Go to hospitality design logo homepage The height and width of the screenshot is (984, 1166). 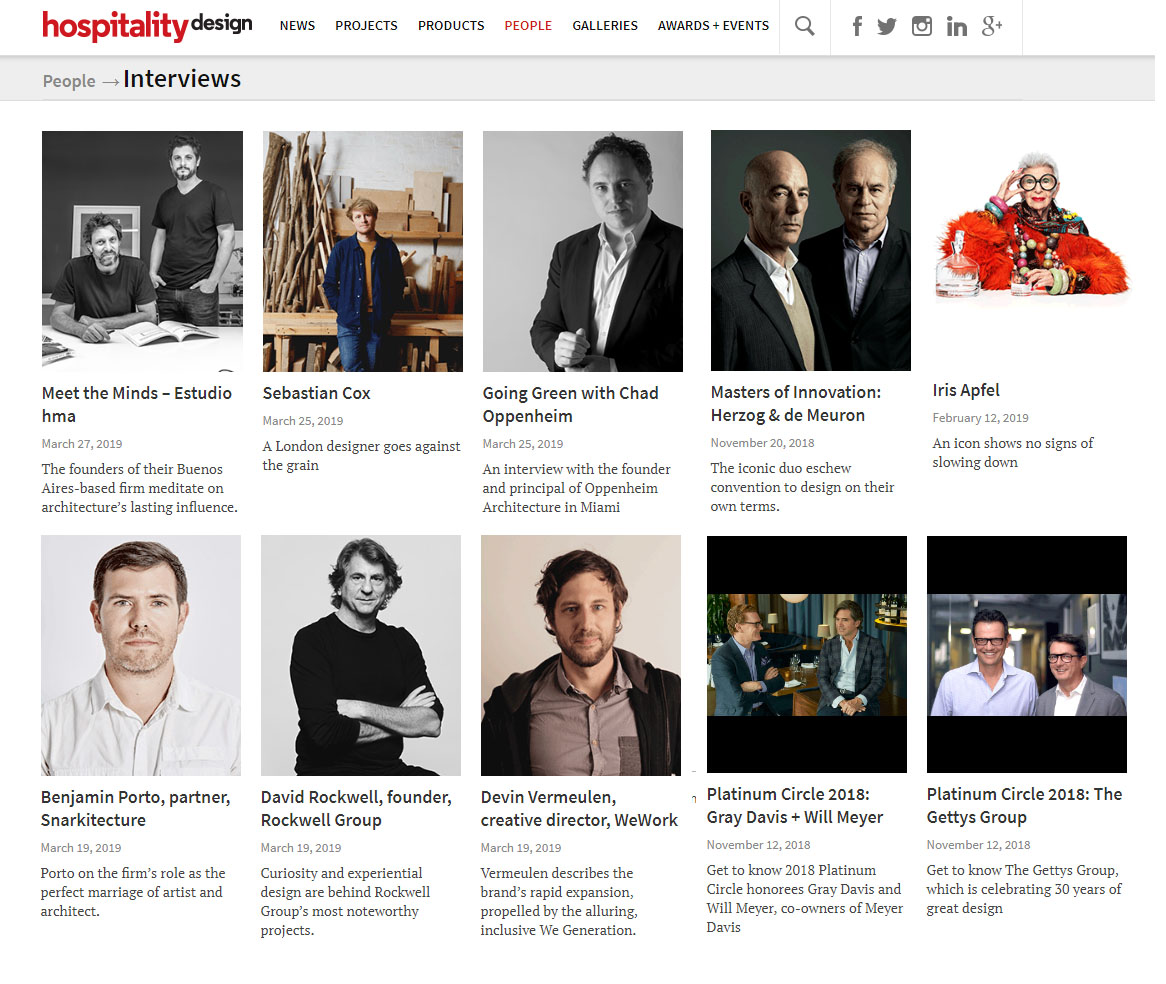pyautogui.click(x=147, y=25)
